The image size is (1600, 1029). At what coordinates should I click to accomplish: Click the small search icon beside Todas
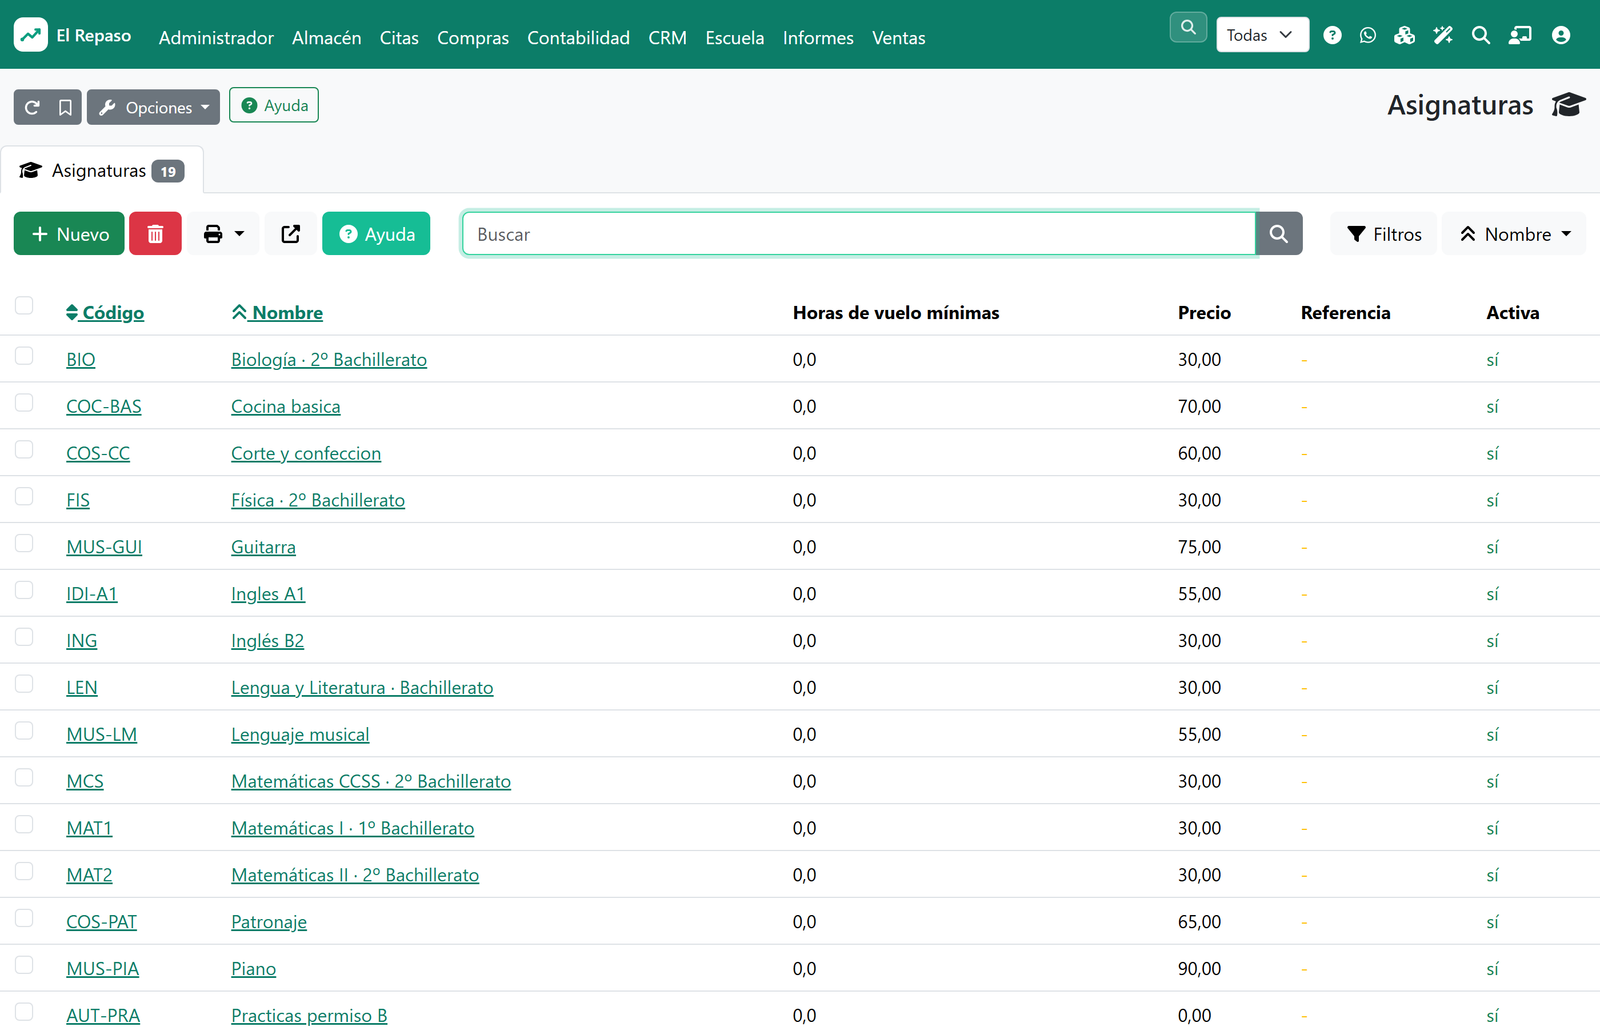1188,28
